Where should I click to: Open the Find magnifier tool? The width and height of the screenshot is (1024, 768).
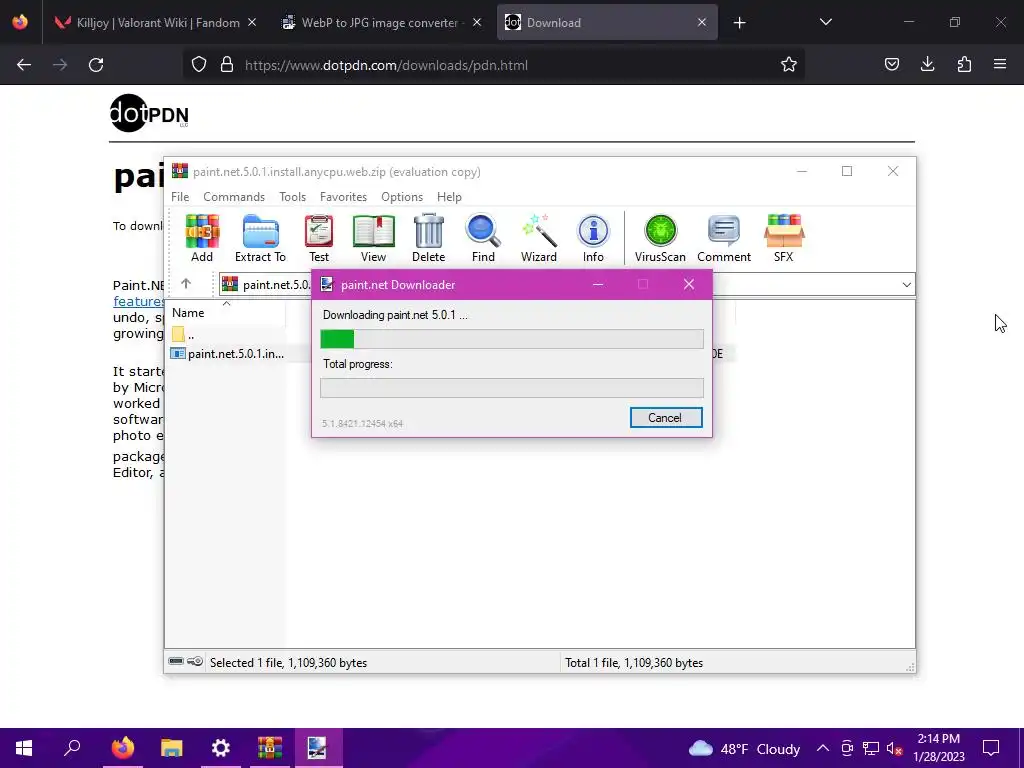pos(483,238)
